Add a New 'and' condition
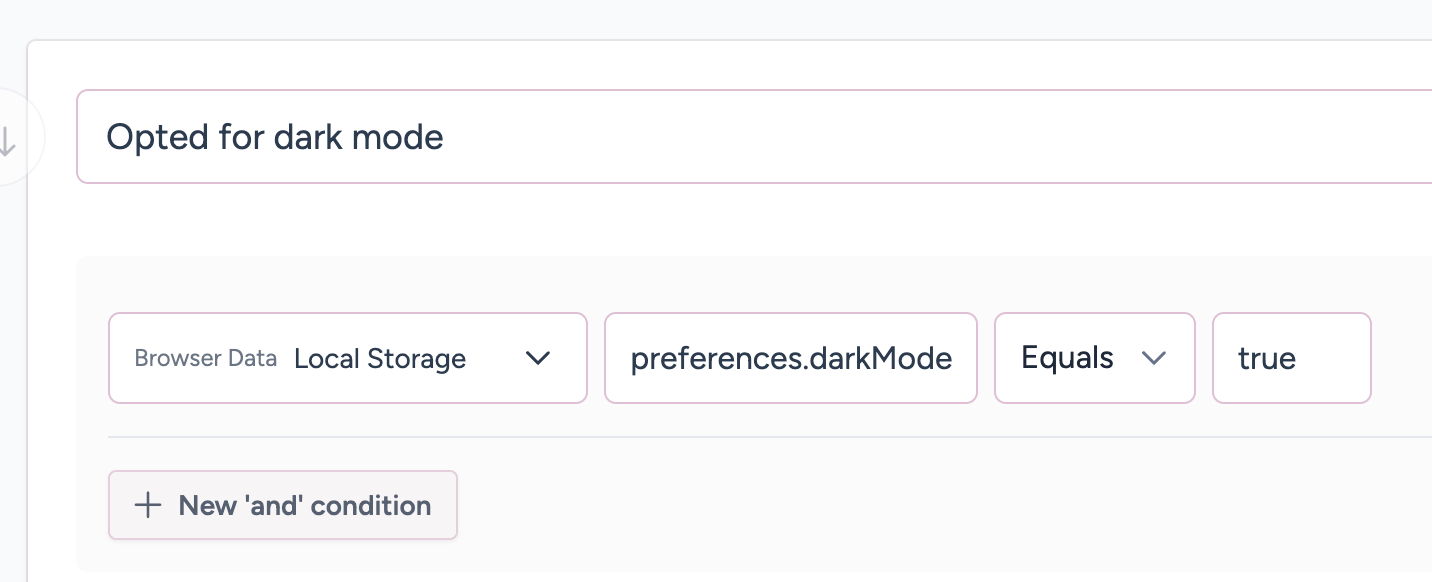Image resolution: width=1432 pixels, height=582 pixels. point(283,505)
